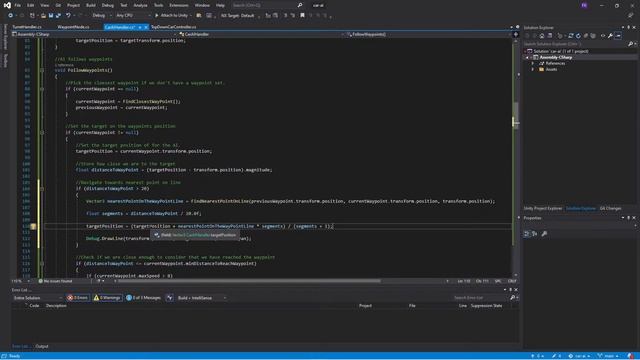Screen dimensions: 640x360
Task: Toggle the 0 of 3 Messages filter
Action: (x=143, y=298)
